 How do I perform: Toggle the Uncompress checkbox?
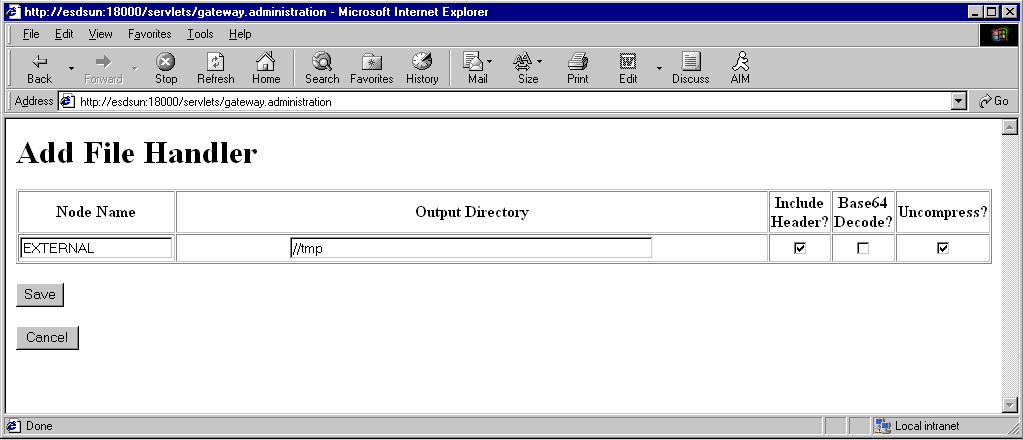[943, 248]
